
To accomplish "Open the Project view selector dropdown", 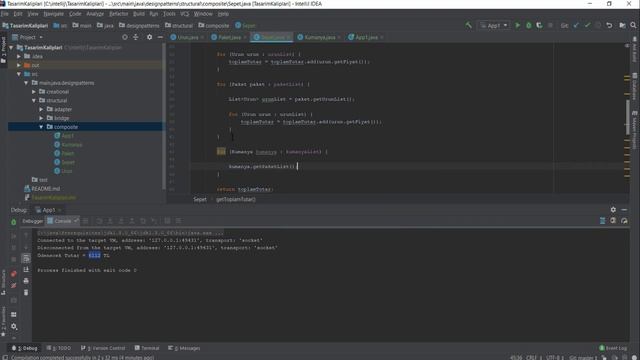I will tap(28, 37).
